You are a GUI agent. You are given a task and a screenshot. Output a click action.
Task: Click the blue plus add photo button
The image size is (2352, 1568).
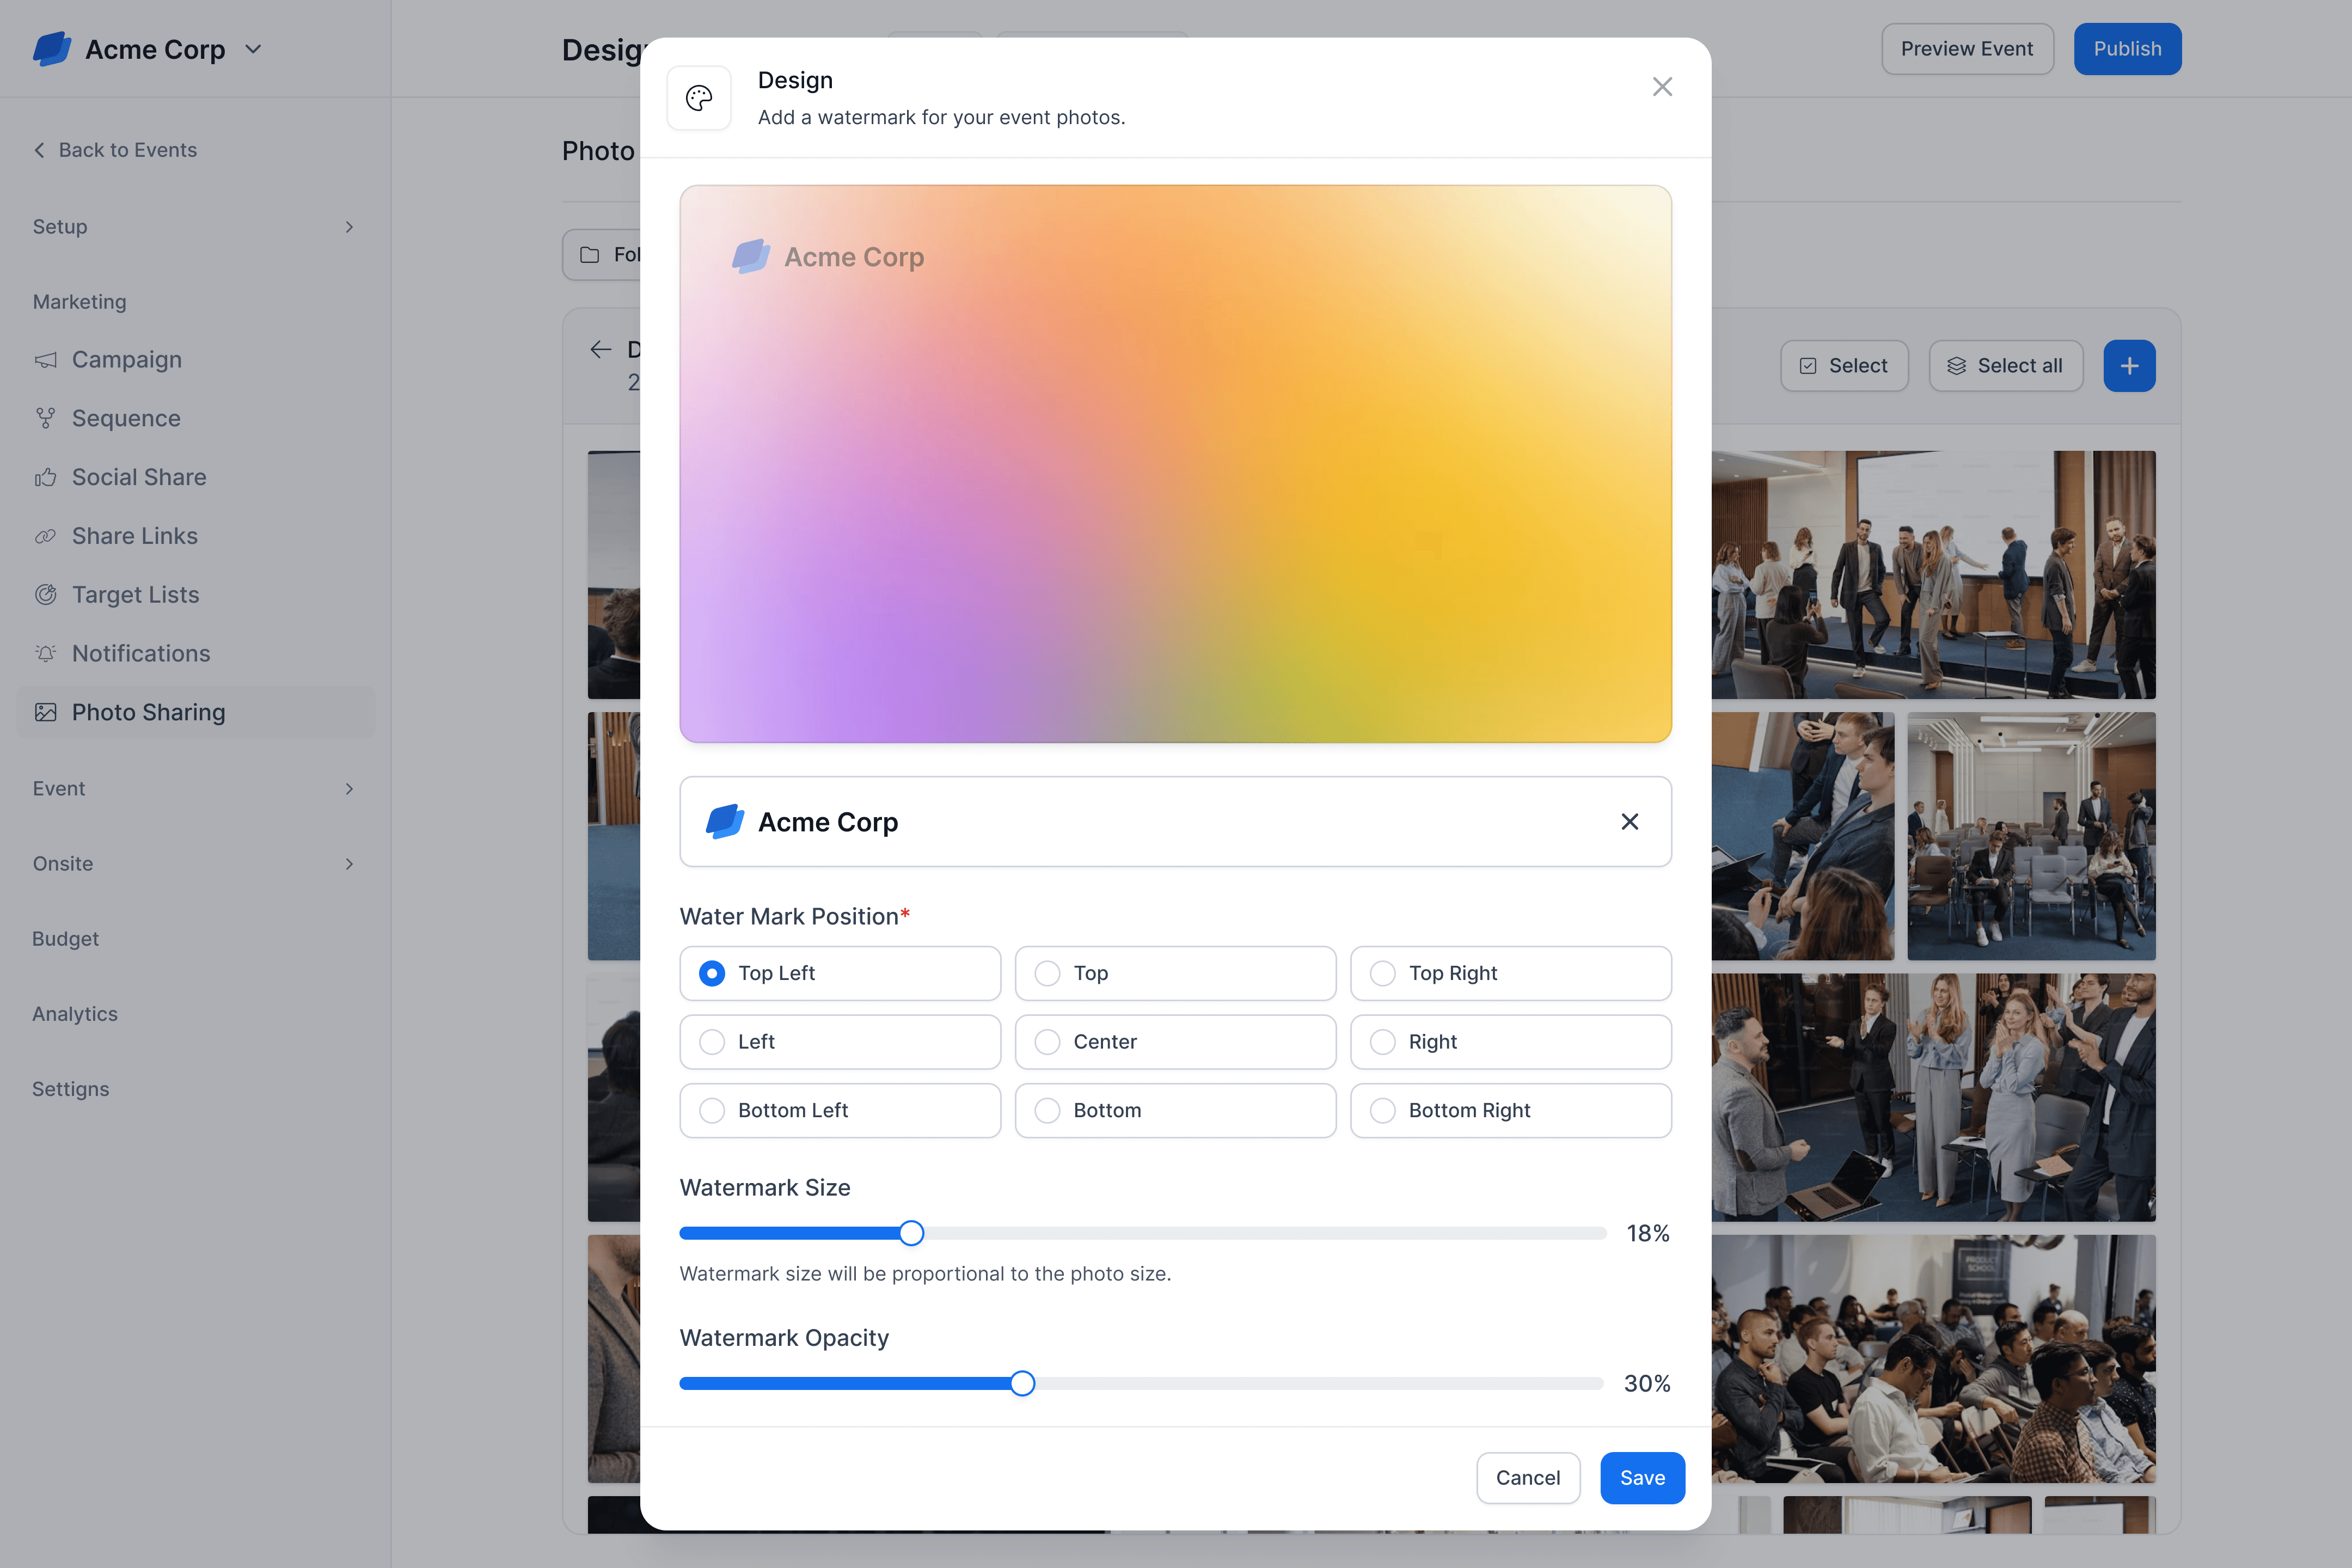point(2129,366)
